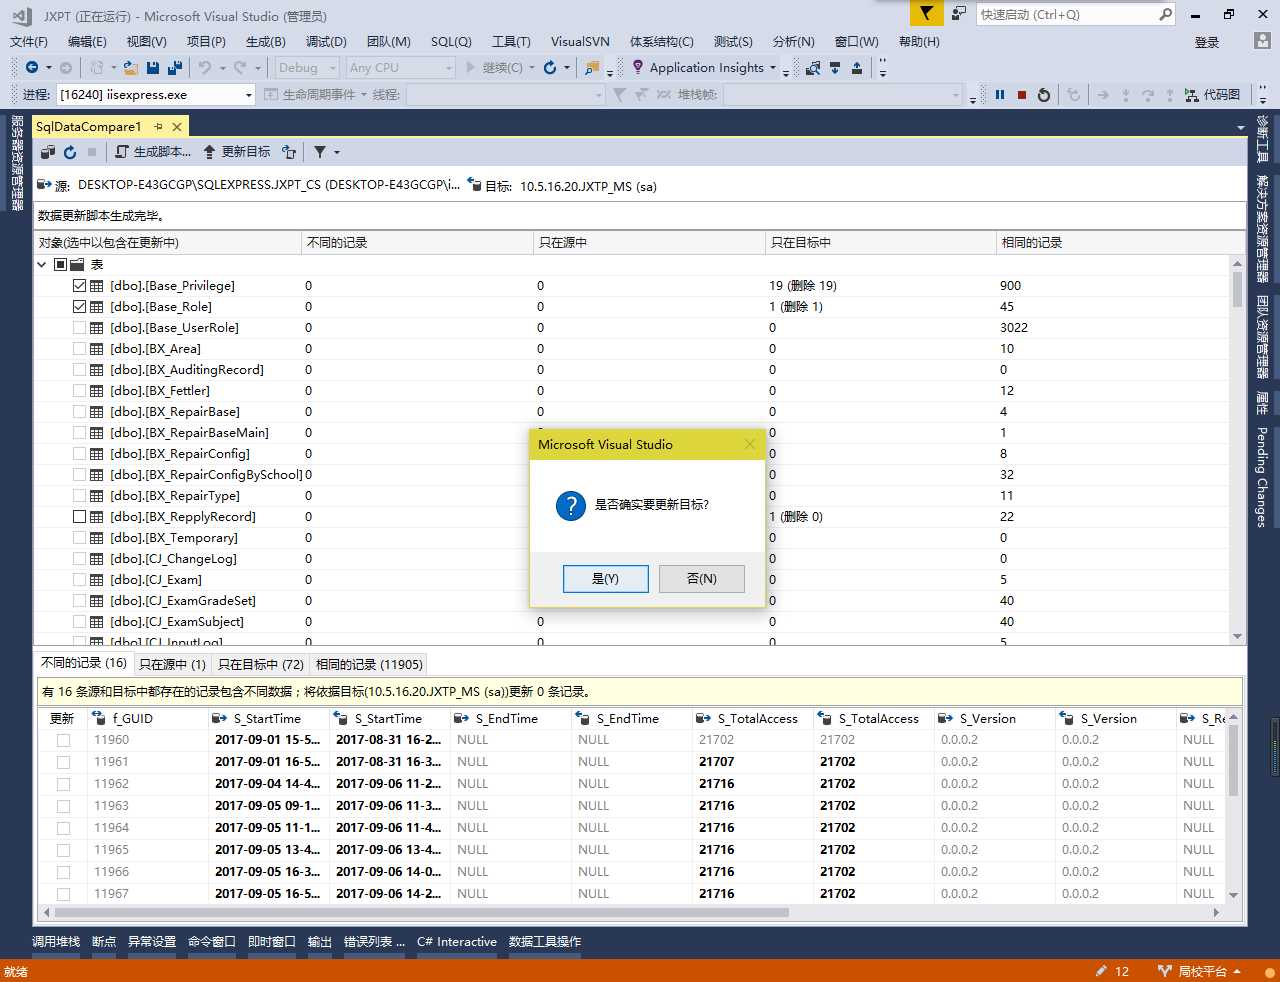Toggle update checkbox for record 11963
This screenshot has height=982, width=1280.
[x=63, y=806]
